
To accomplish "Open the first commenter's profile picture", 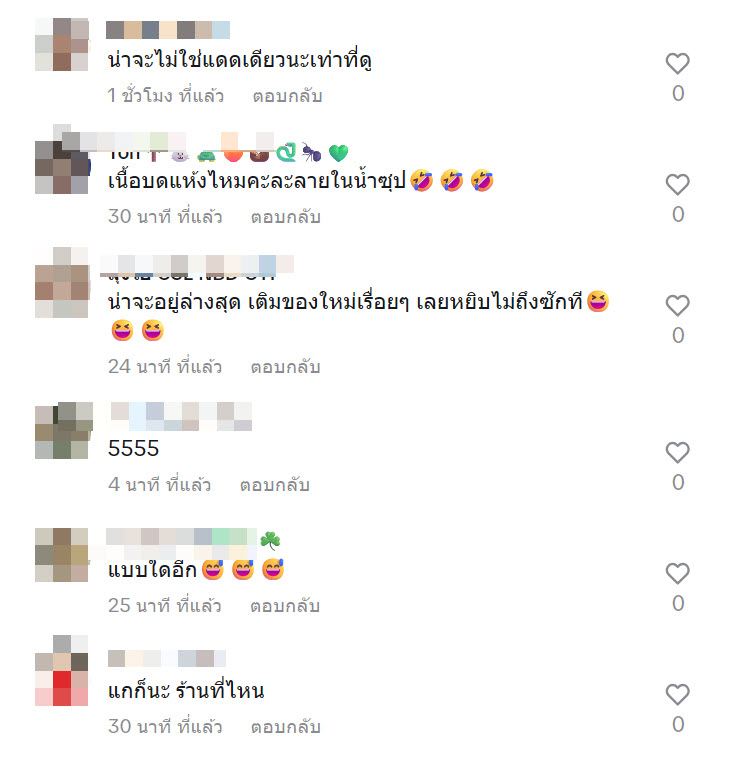I will tap(62, 44).
